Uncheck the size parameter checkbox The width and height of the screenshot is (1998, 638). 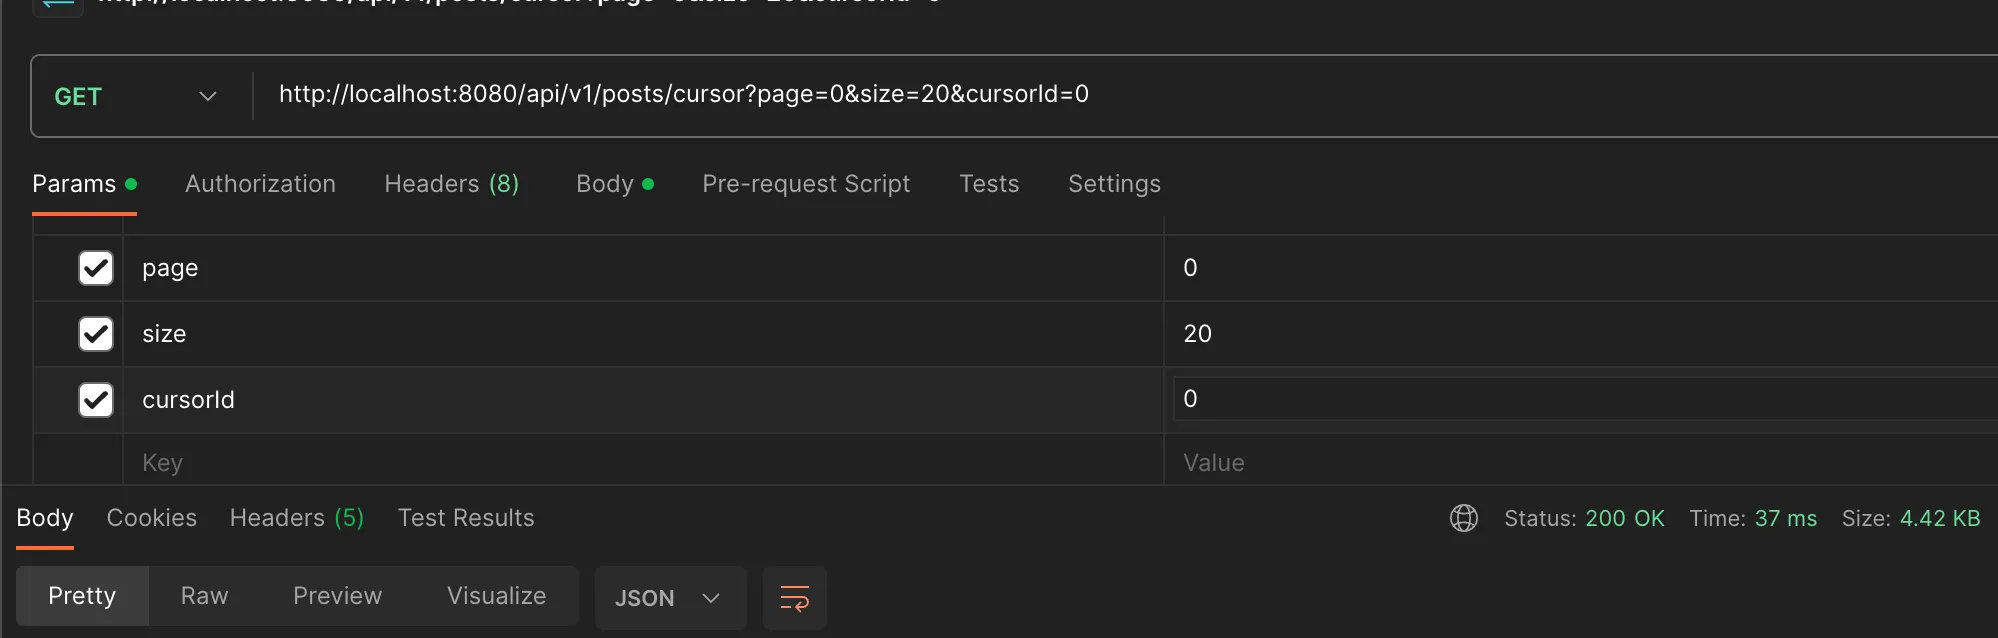96,334
